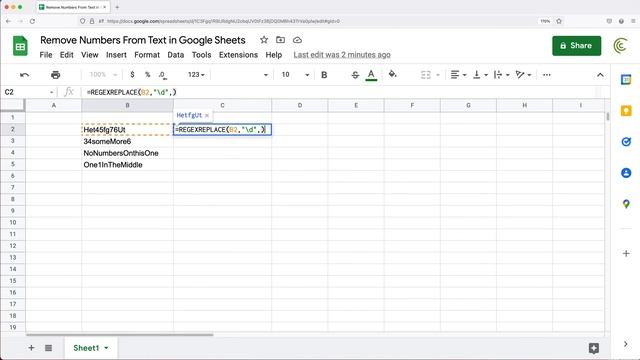
Task: Open the File menu
Action: (x=46, y=55)
